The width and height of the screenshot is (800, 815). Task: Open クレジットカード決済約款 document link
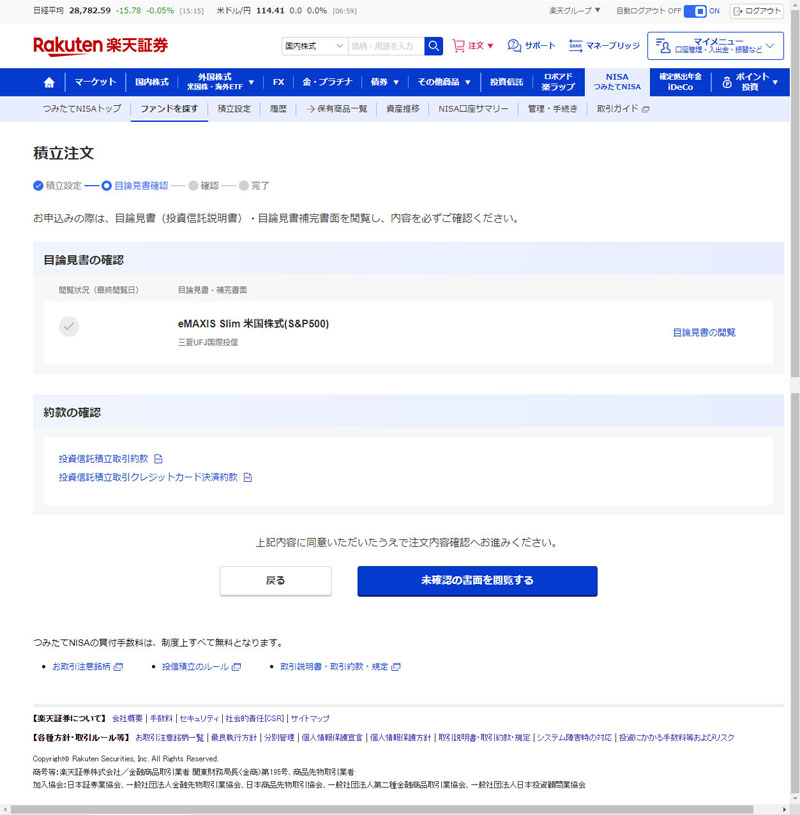(149, 477)
